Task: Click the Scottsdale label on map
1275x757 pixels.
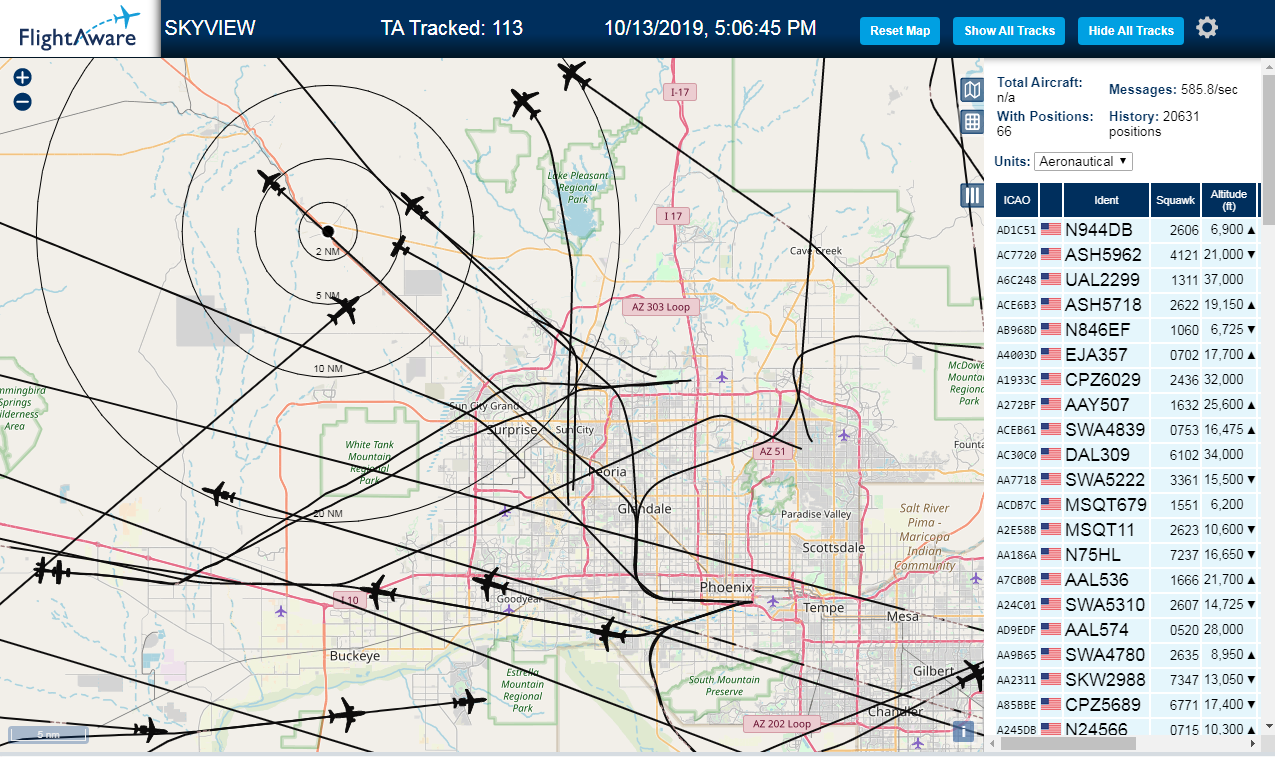Action: click(x=834, y=548)
